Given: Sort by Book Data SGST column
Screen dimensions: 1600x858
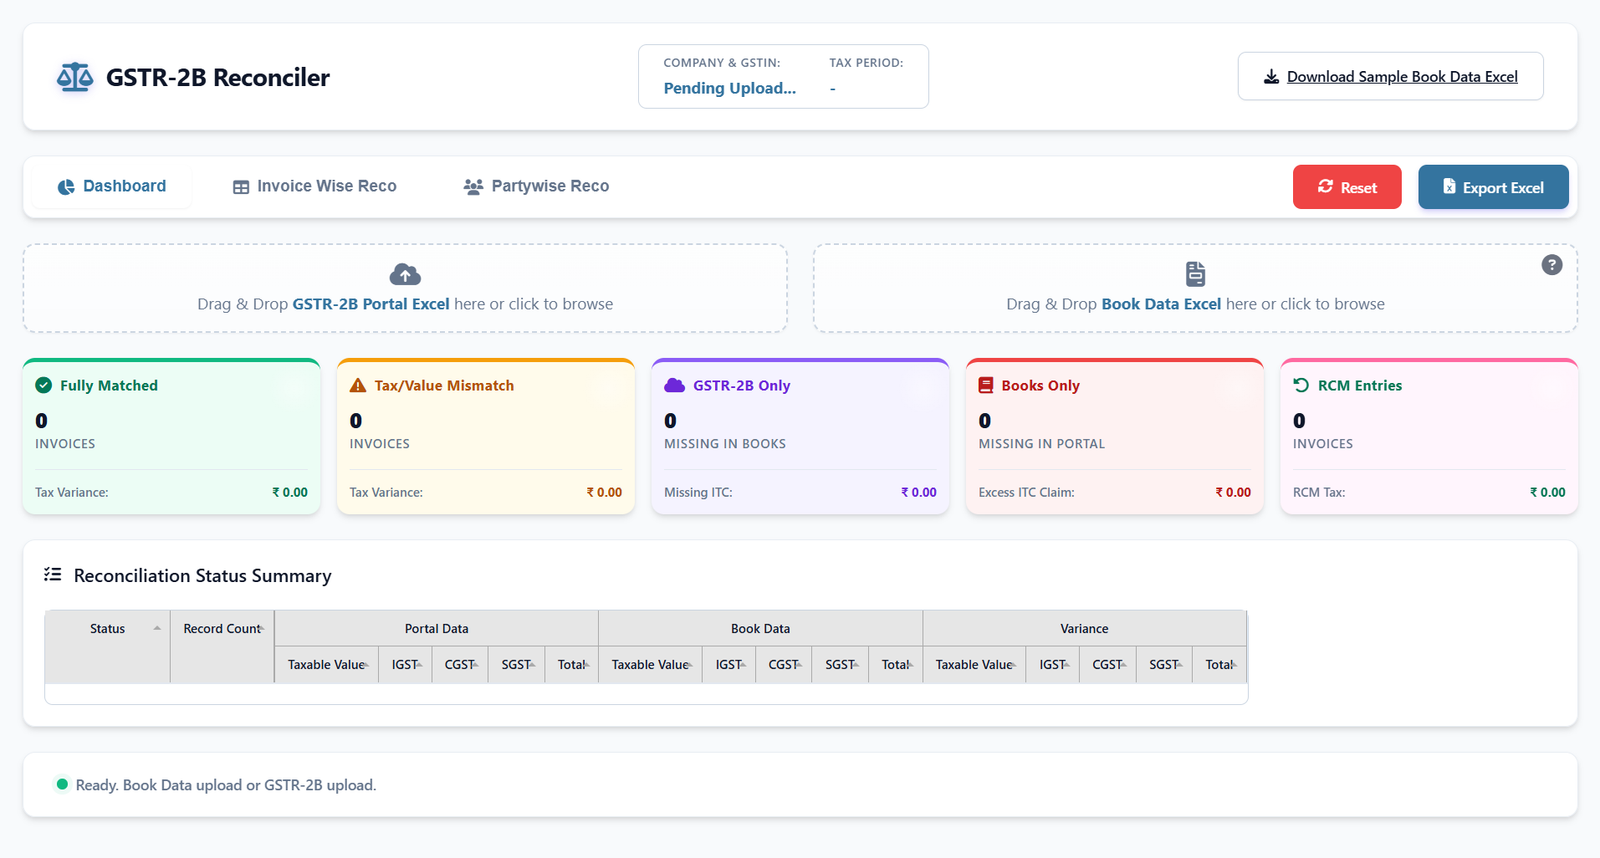Looking at the screenshot, I should (841, 665).
